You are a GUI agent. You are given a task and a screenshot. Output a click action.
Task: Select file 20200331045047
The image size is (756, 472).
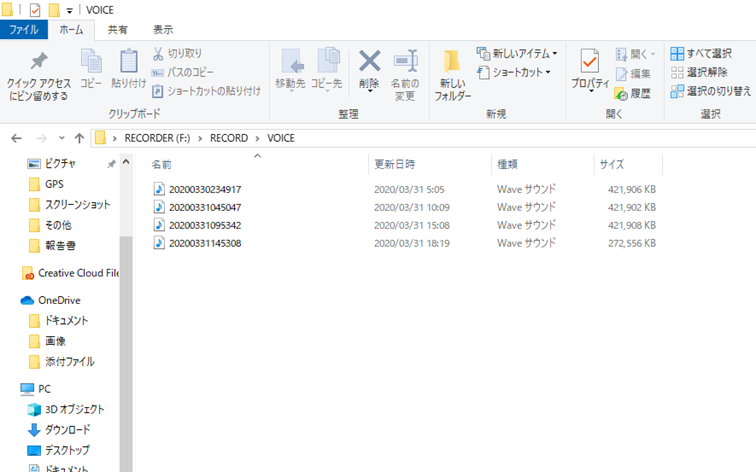pos(205,207)
